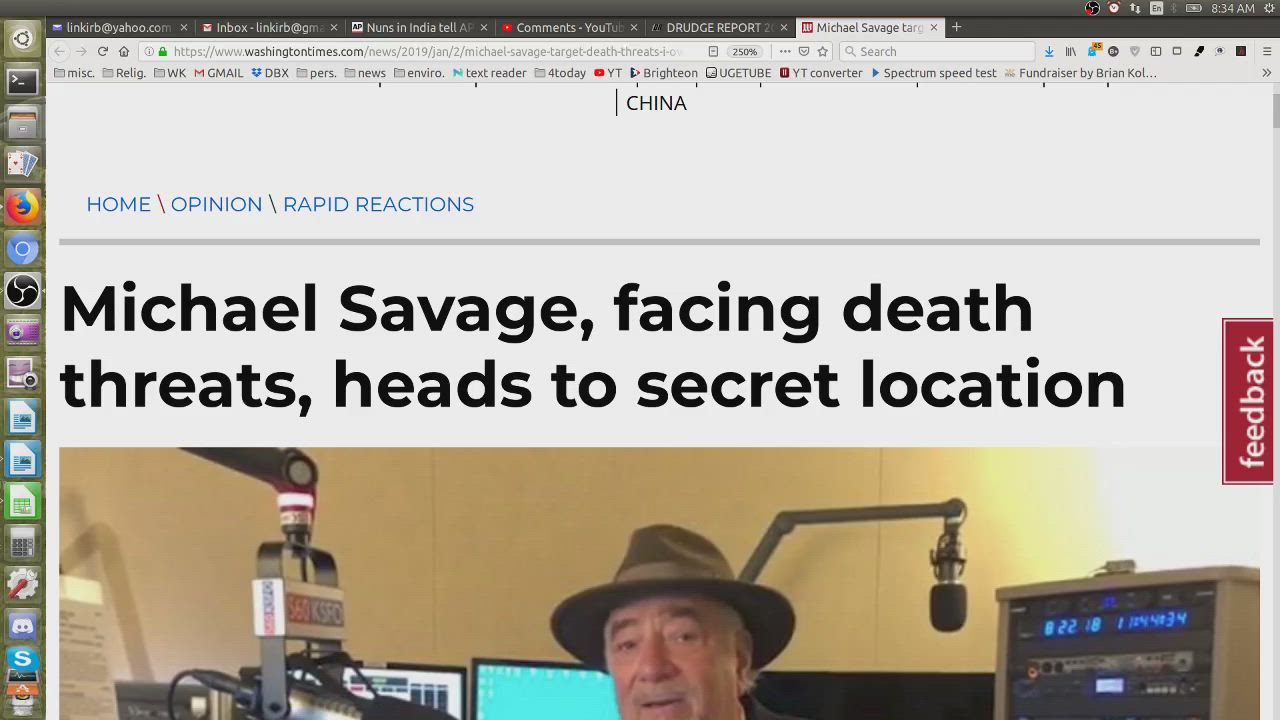Open the Firefox Library icon

pyautogui.click(x=1070, y=51)
